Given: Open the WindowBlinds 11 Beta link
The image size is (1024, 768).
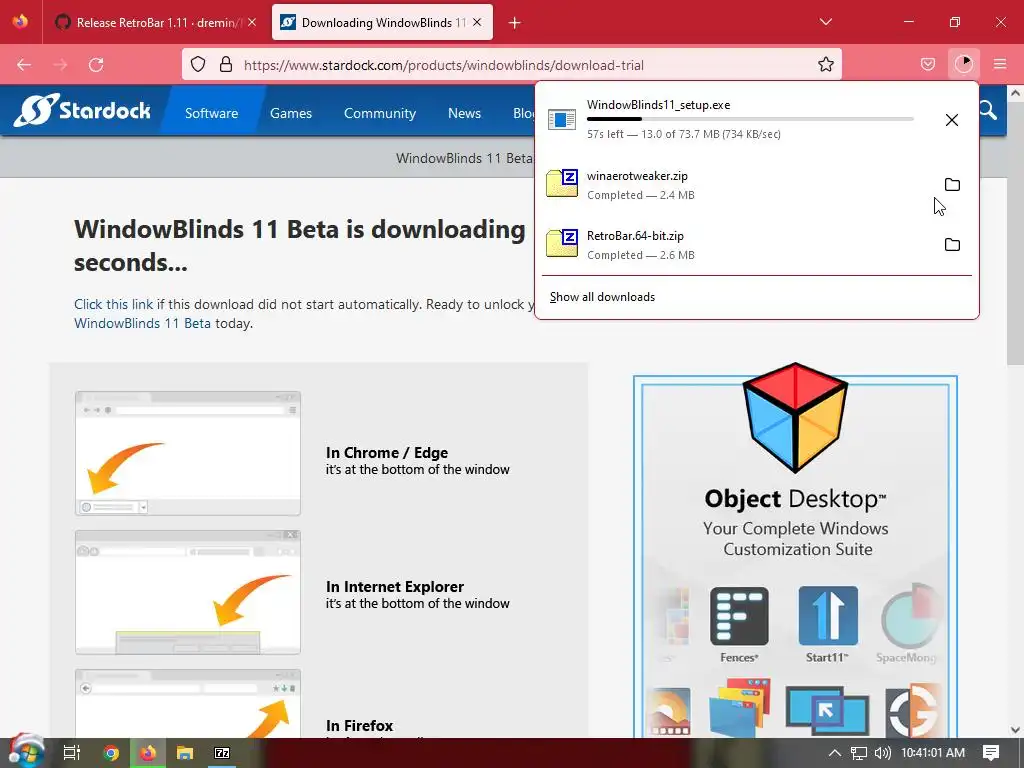Looking at the screenshot, I should pyautogui.click(x=142, y=323).
